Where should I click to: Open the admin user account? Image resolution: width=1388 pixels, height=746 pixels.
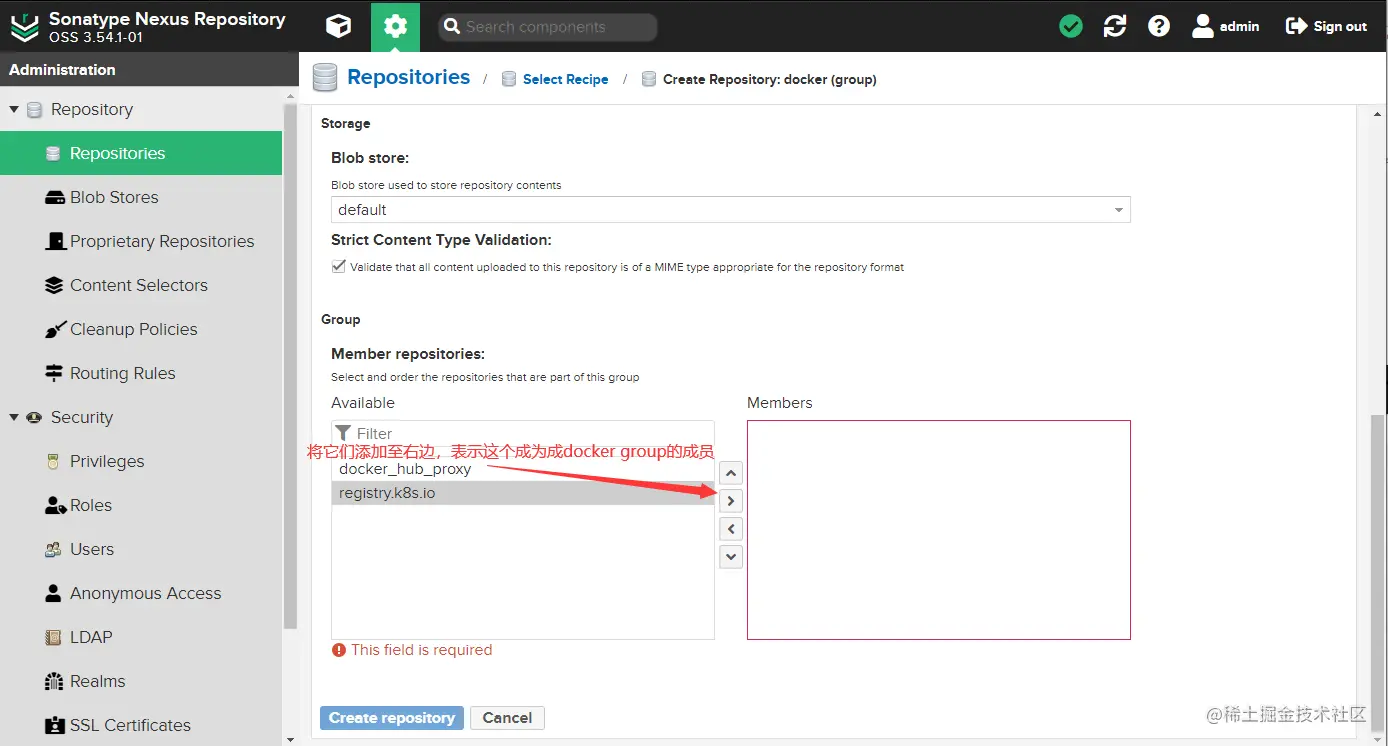(1225, 27)
